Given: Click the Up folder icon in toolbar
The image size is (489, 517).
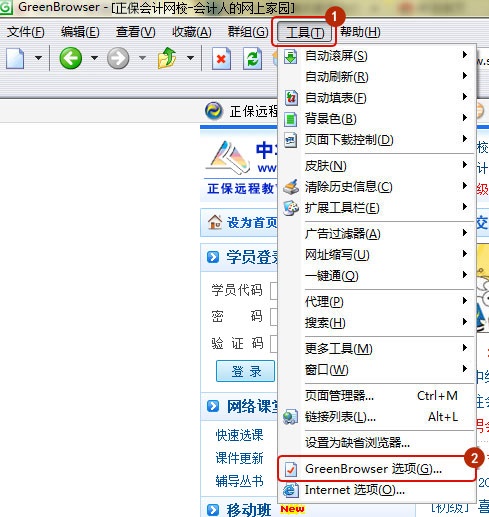Looking at the screenshot, I should 167,58.
